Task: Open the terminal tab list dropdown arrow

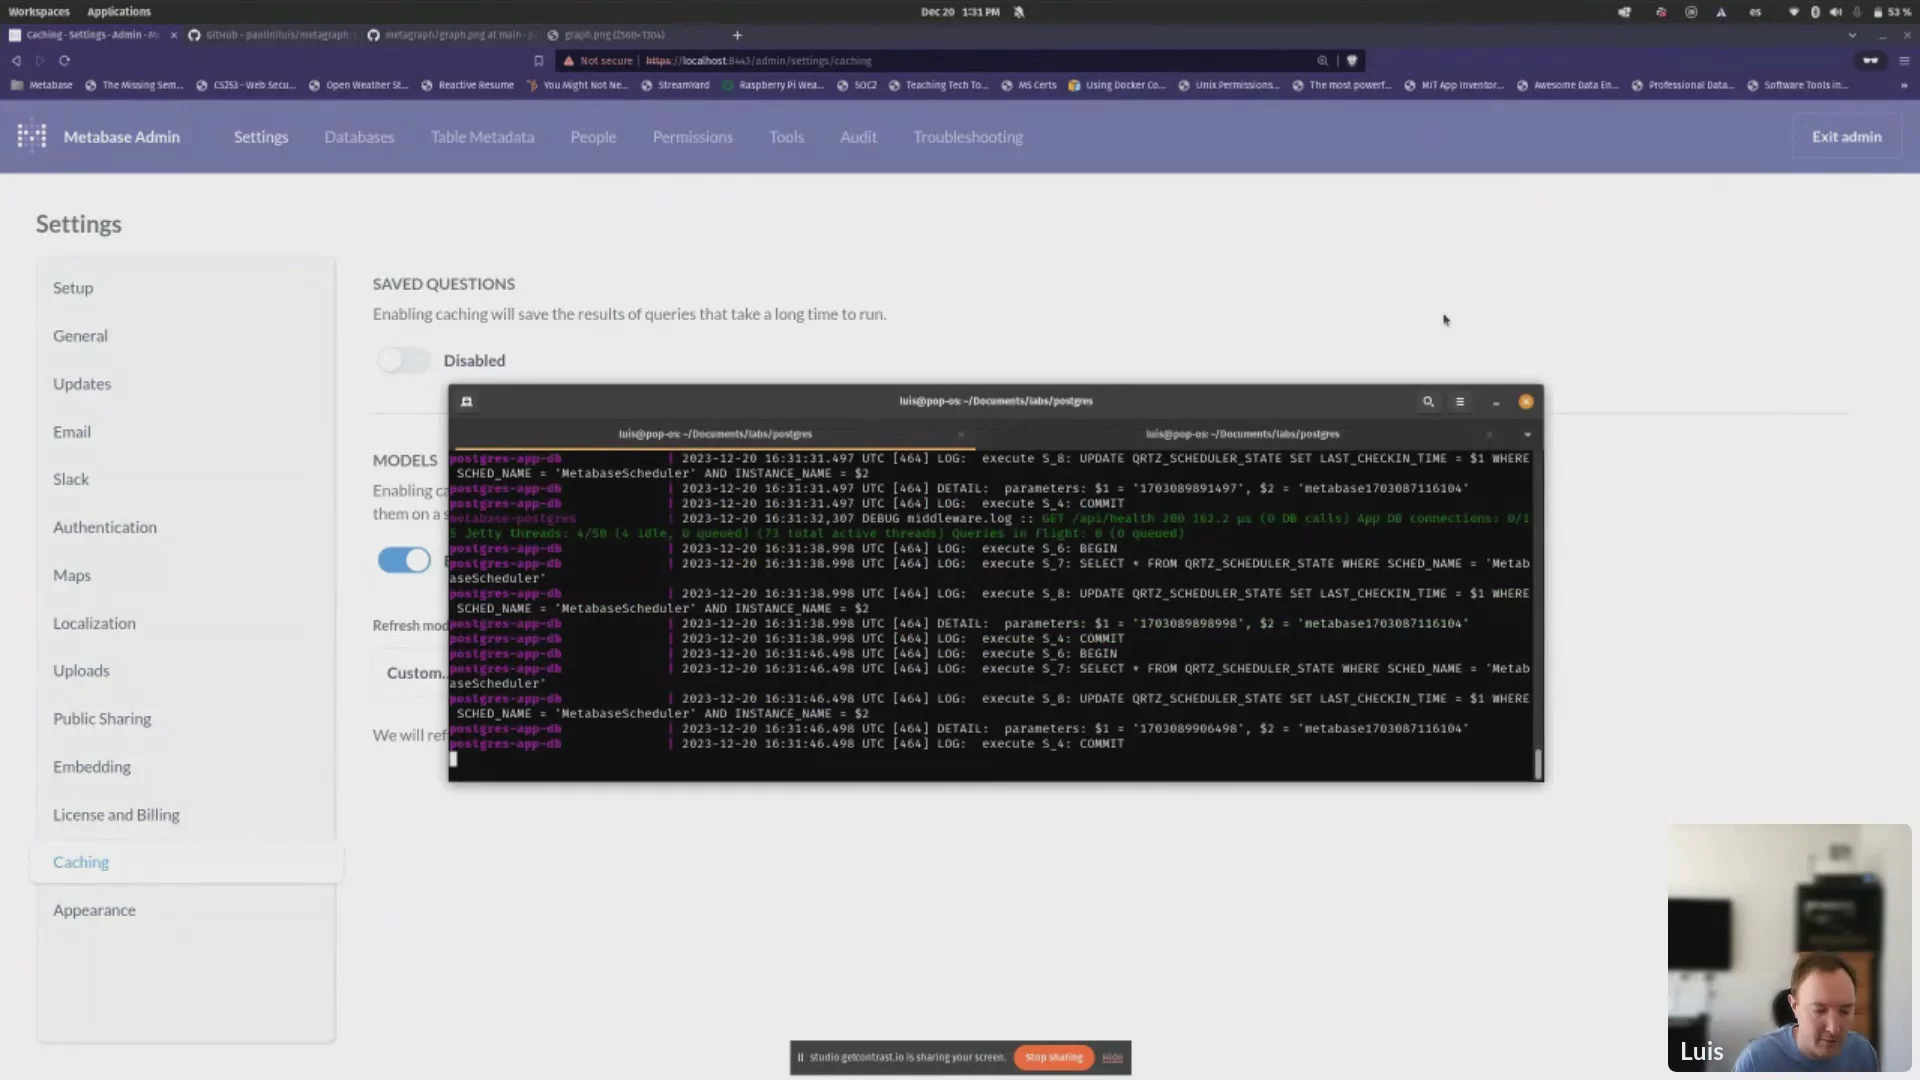Action: point(1527,435)
